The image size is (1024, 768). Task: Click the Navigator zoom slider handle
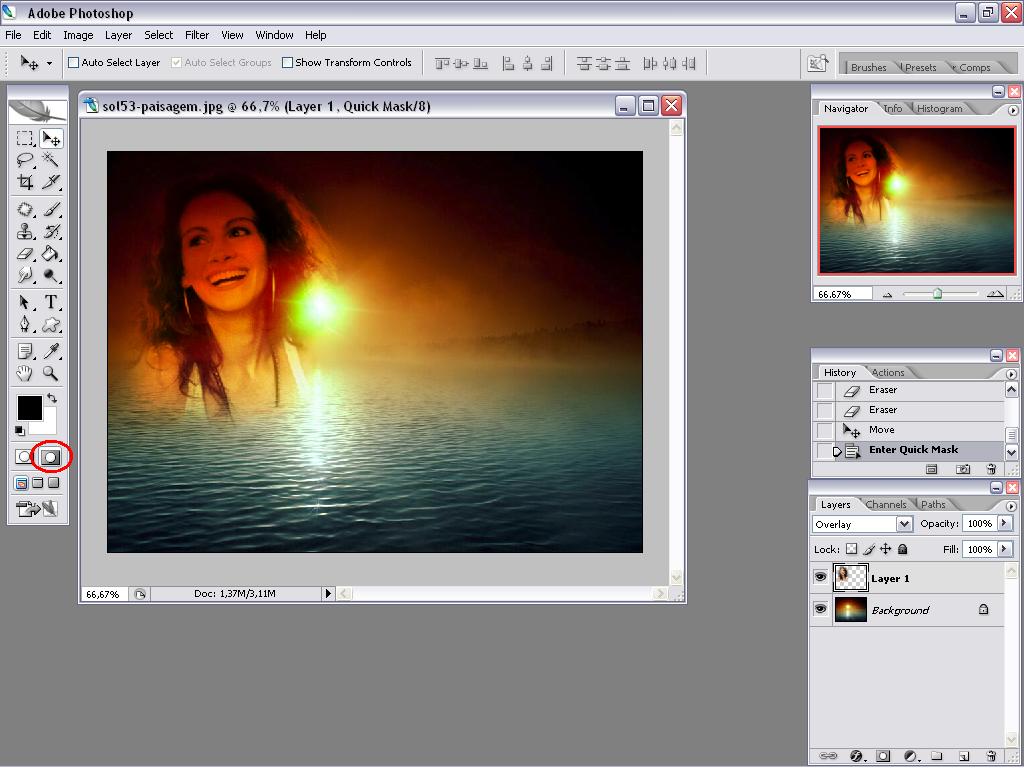click(x=937, y=294)
